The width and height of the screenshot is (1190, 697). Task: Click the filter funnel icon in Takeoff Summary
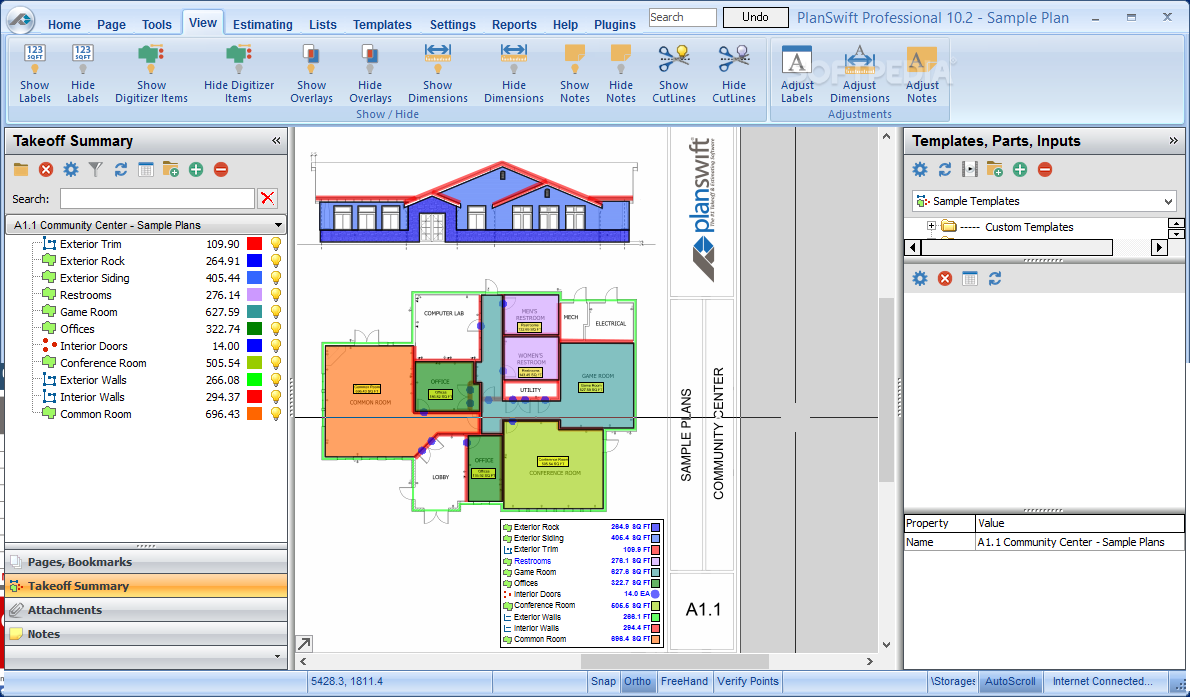(x=96, y=170)
